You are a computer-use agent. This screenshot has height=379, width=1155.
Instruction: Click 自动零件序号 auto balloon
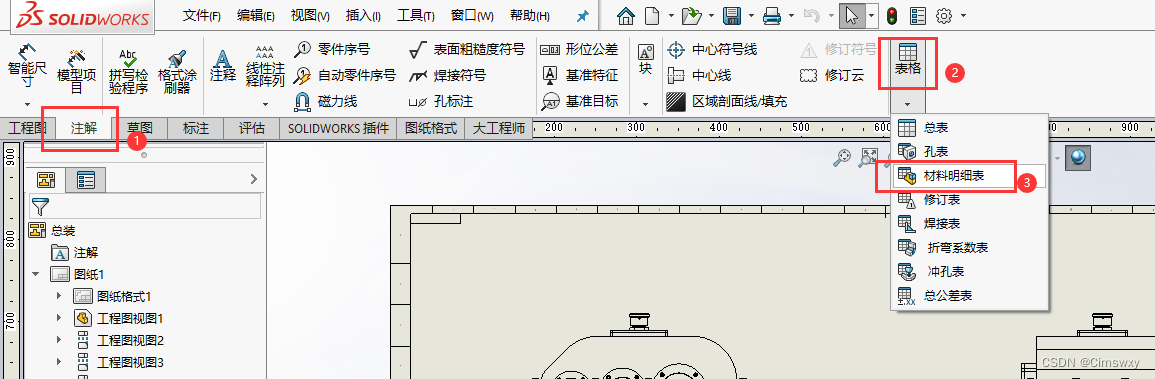(x=344, y=75)
